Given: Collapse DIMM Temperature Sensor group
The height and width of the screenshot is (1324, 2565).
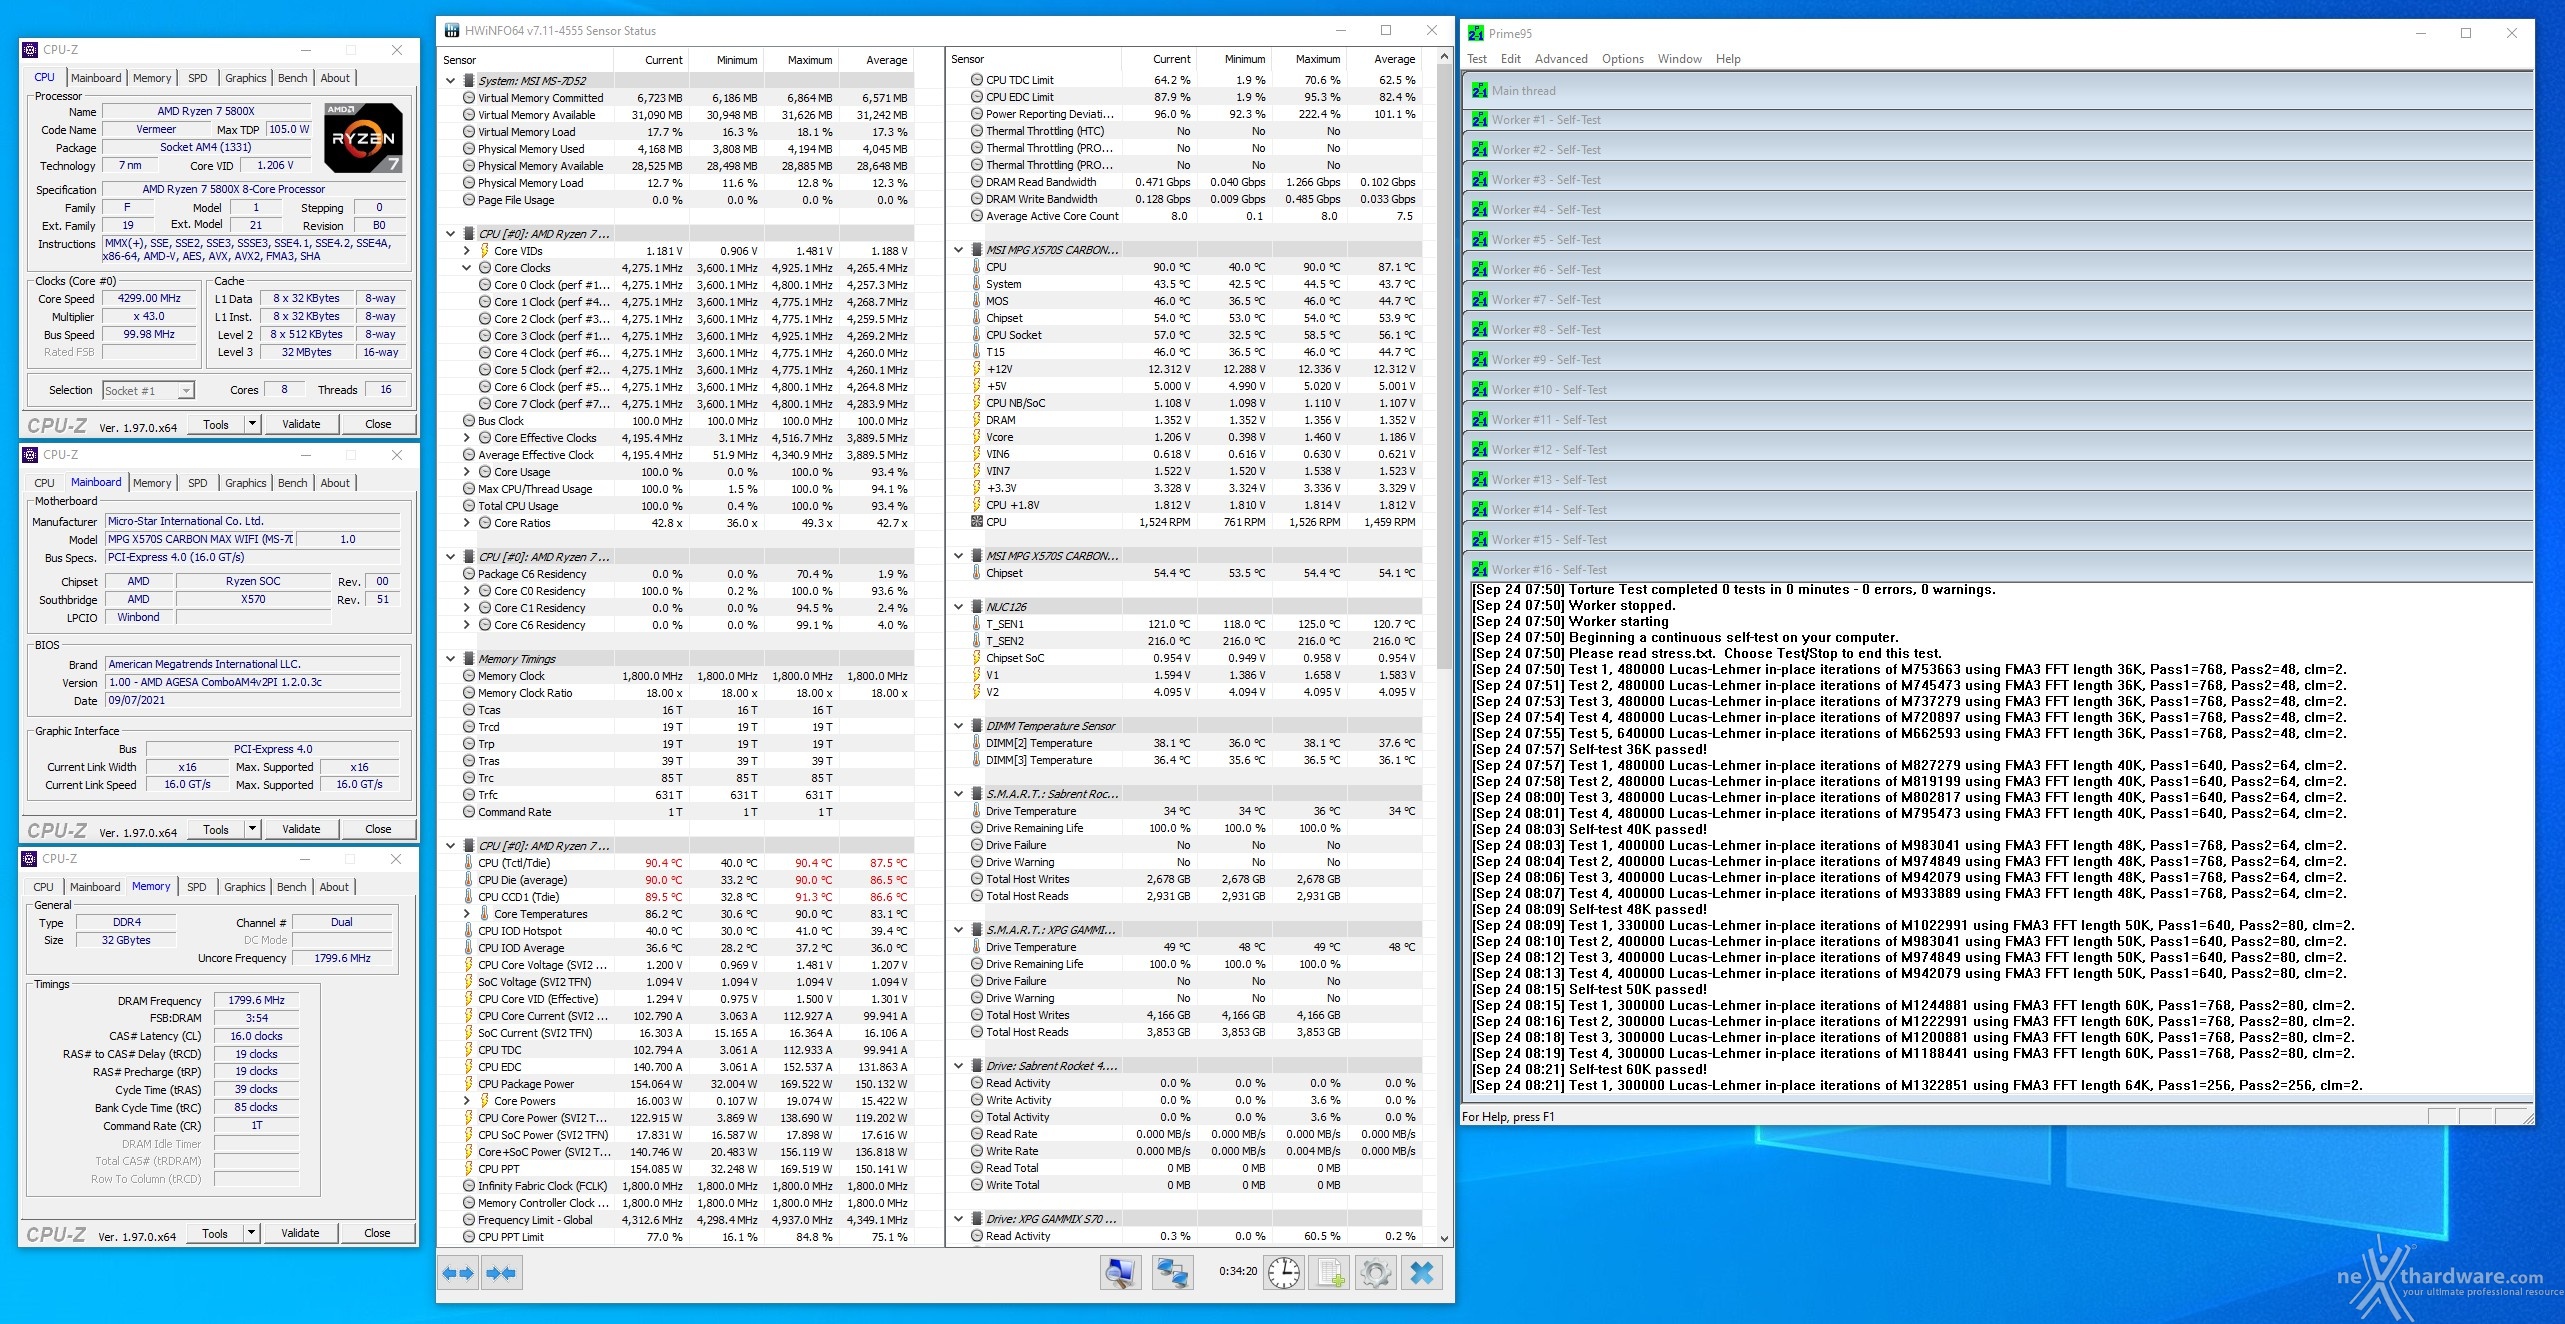Looking at the screenshot, I should [959, 726].
